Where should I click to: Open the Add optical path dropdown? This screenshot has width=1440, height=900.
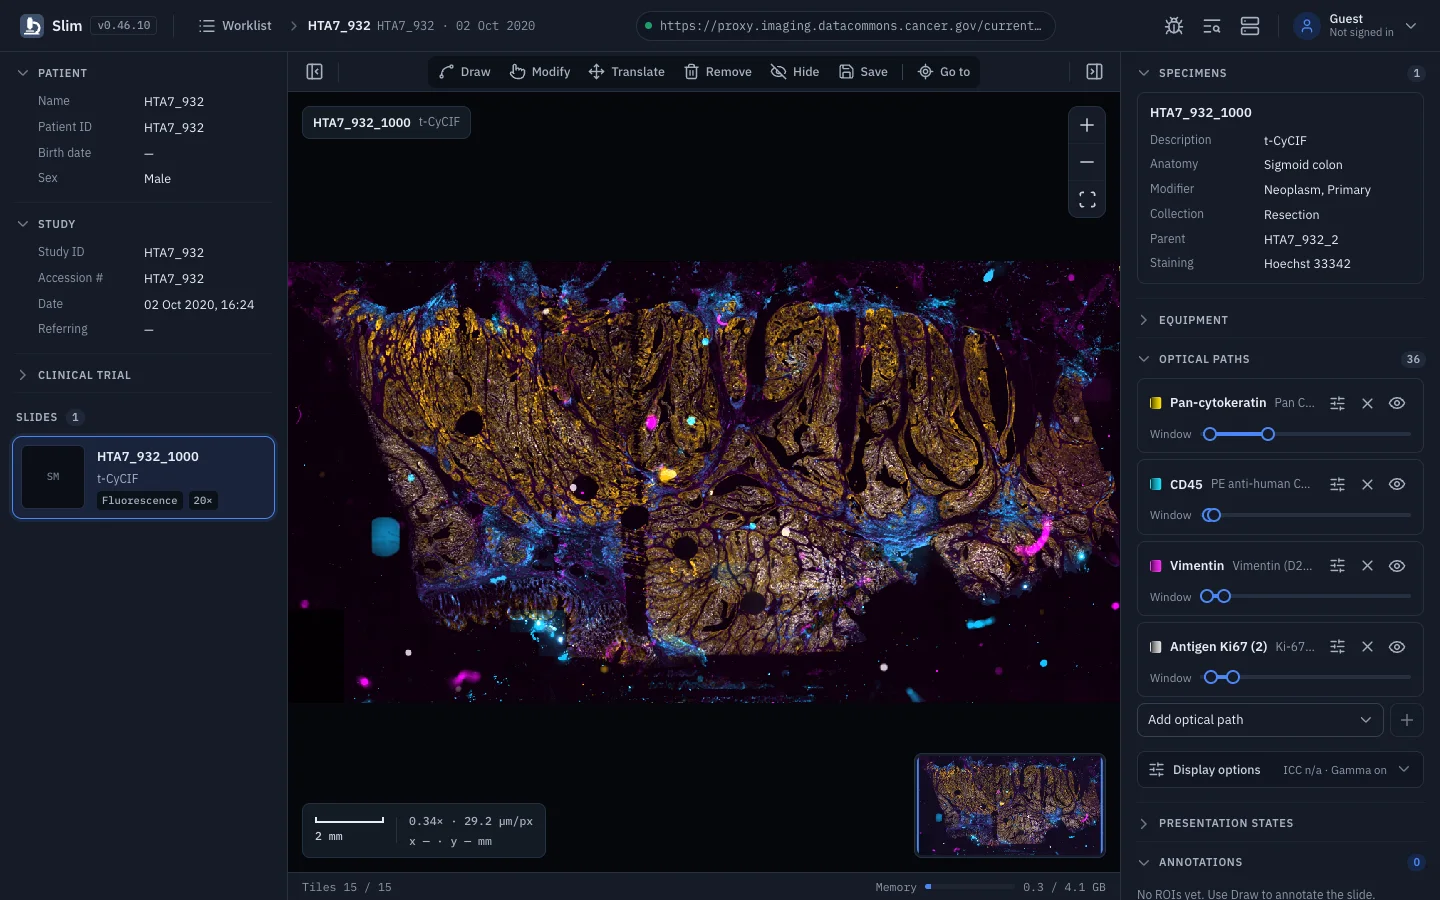1260,720
